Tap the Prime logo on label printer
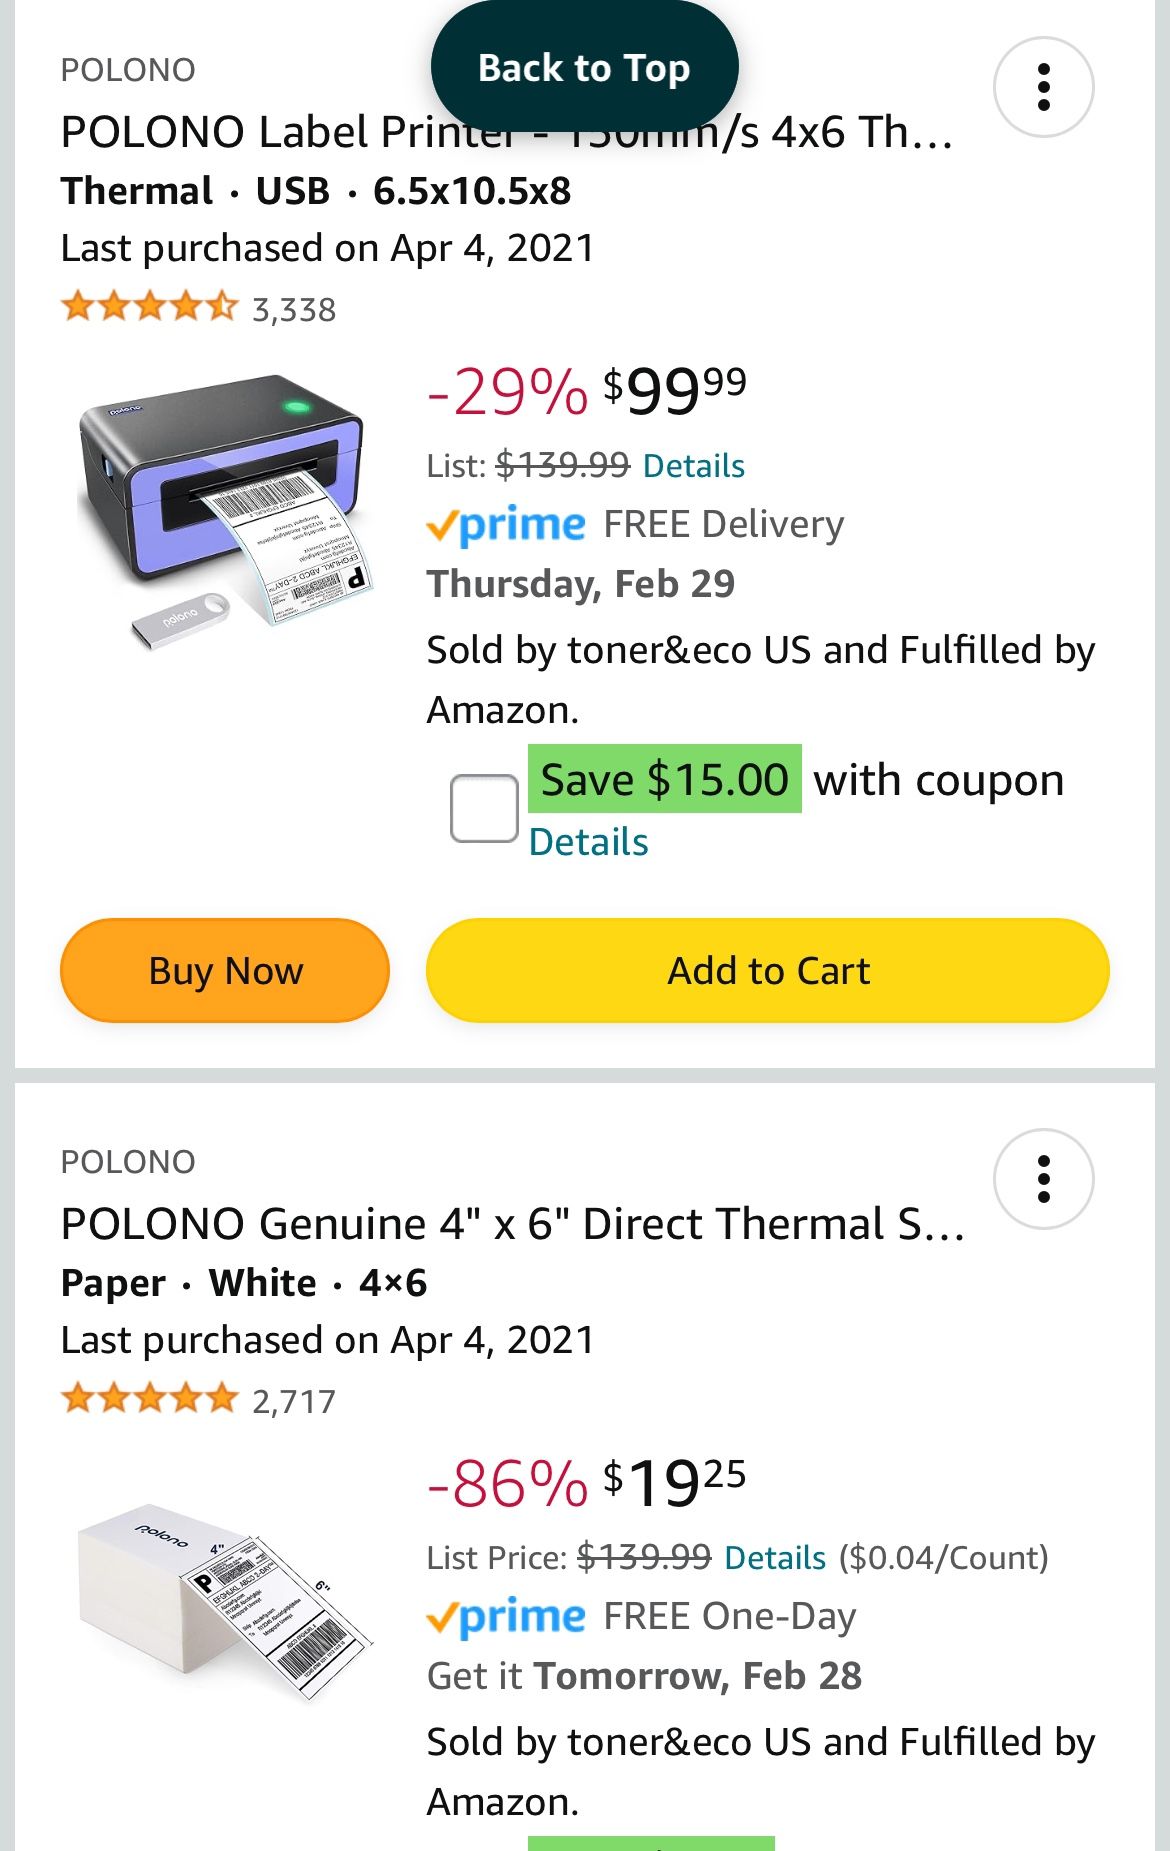 tap(506, 524)
